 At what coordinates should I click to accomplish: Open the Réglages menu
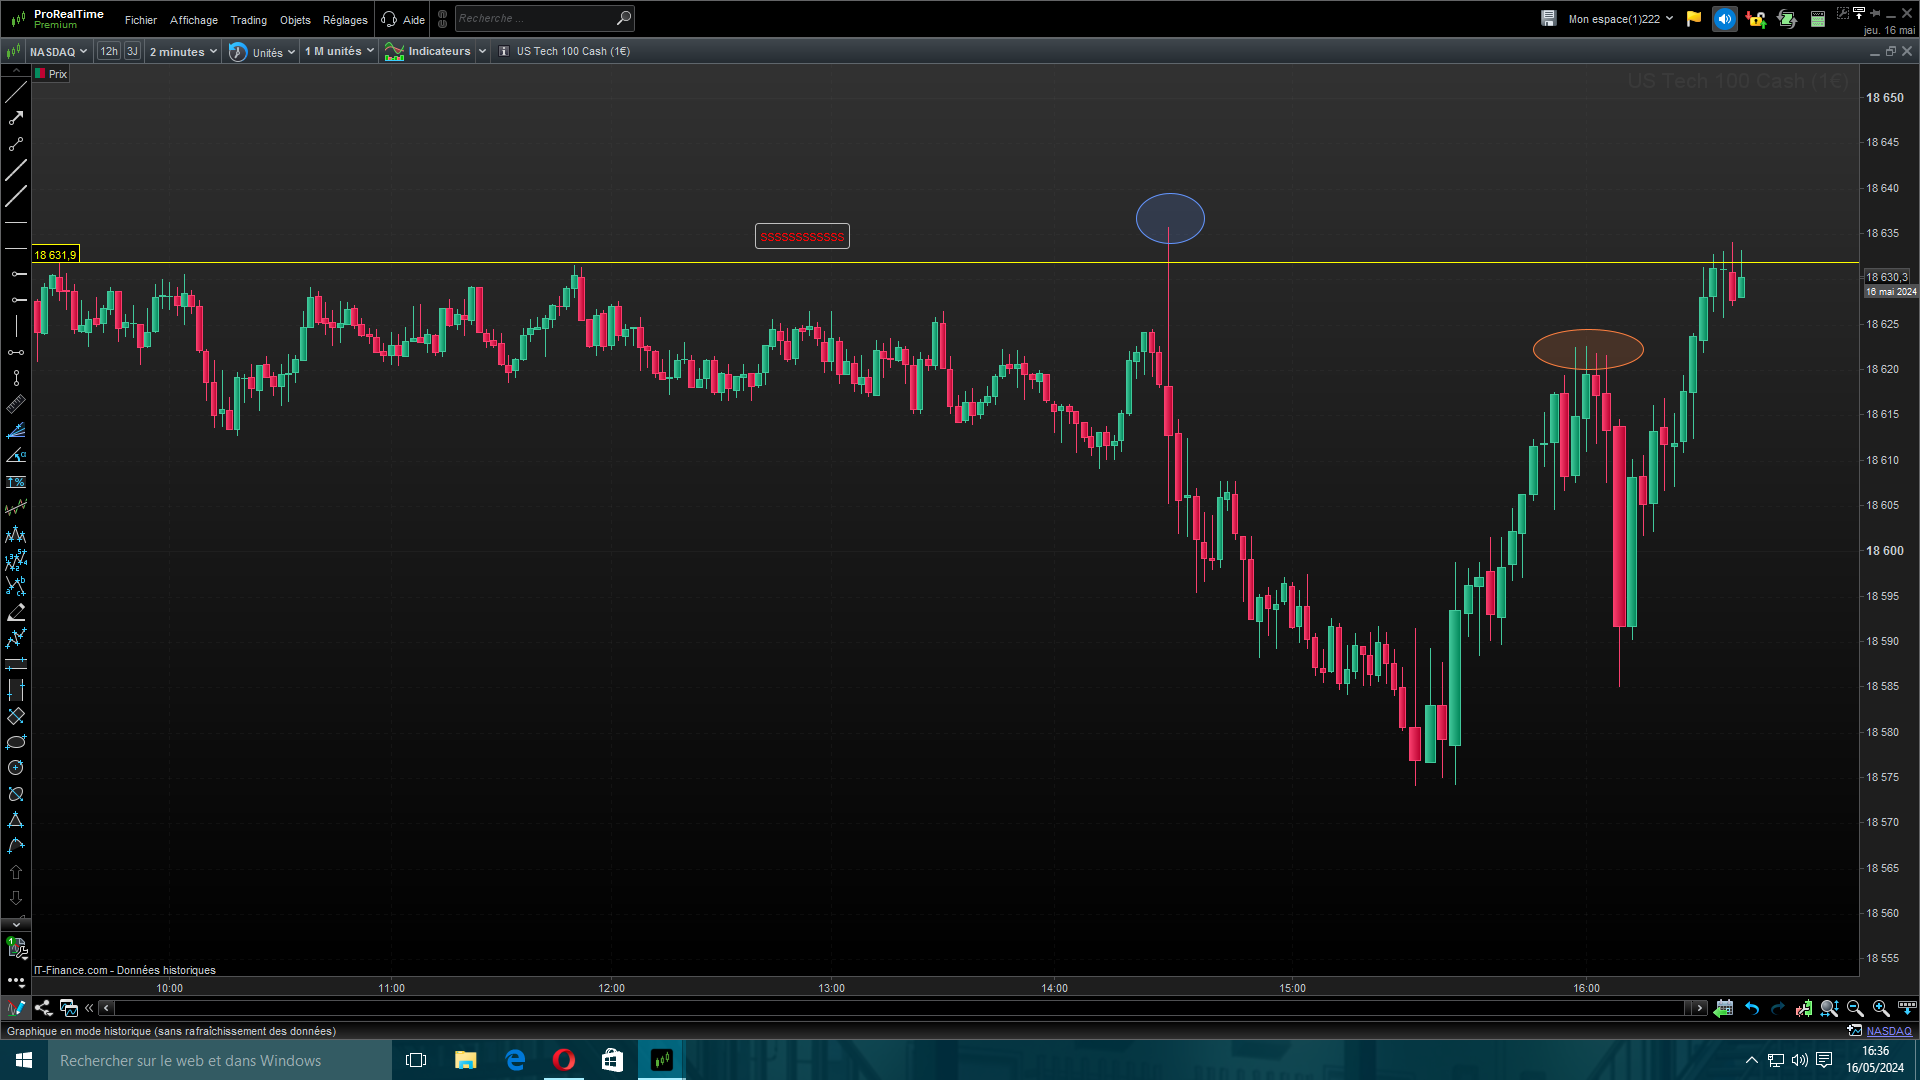click(x=345, y=20)
